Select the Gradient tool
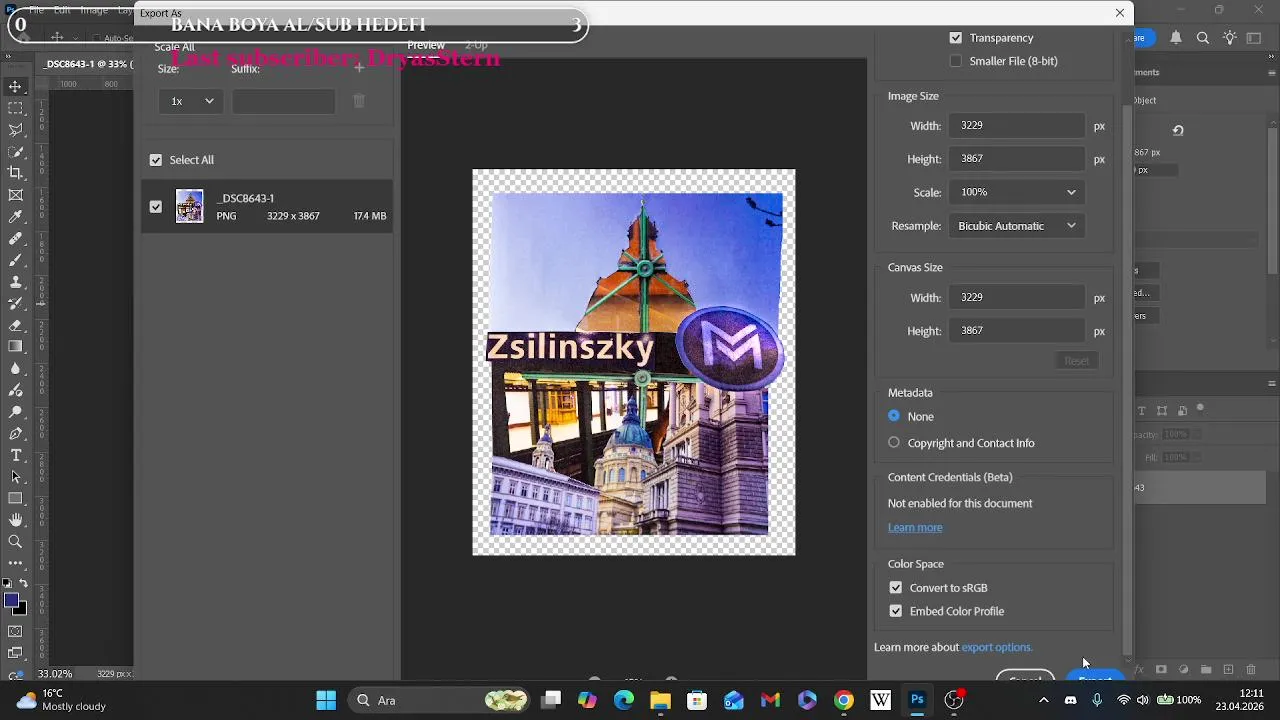1280x720 pixels. coord(15,347)
